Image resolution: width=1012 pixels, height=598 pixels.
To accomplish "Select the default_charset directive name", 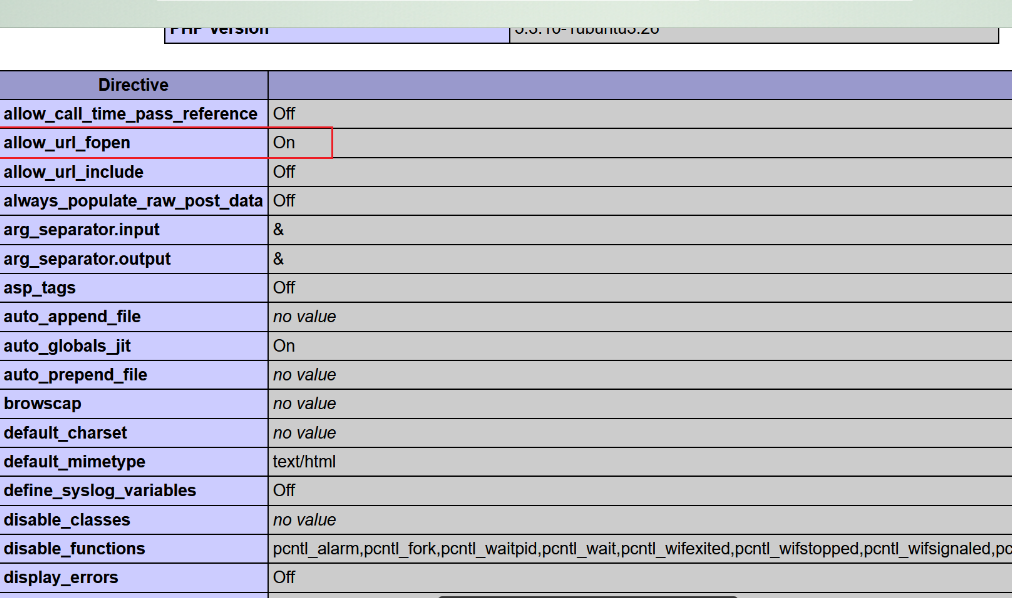I will [x=65, y=433].
